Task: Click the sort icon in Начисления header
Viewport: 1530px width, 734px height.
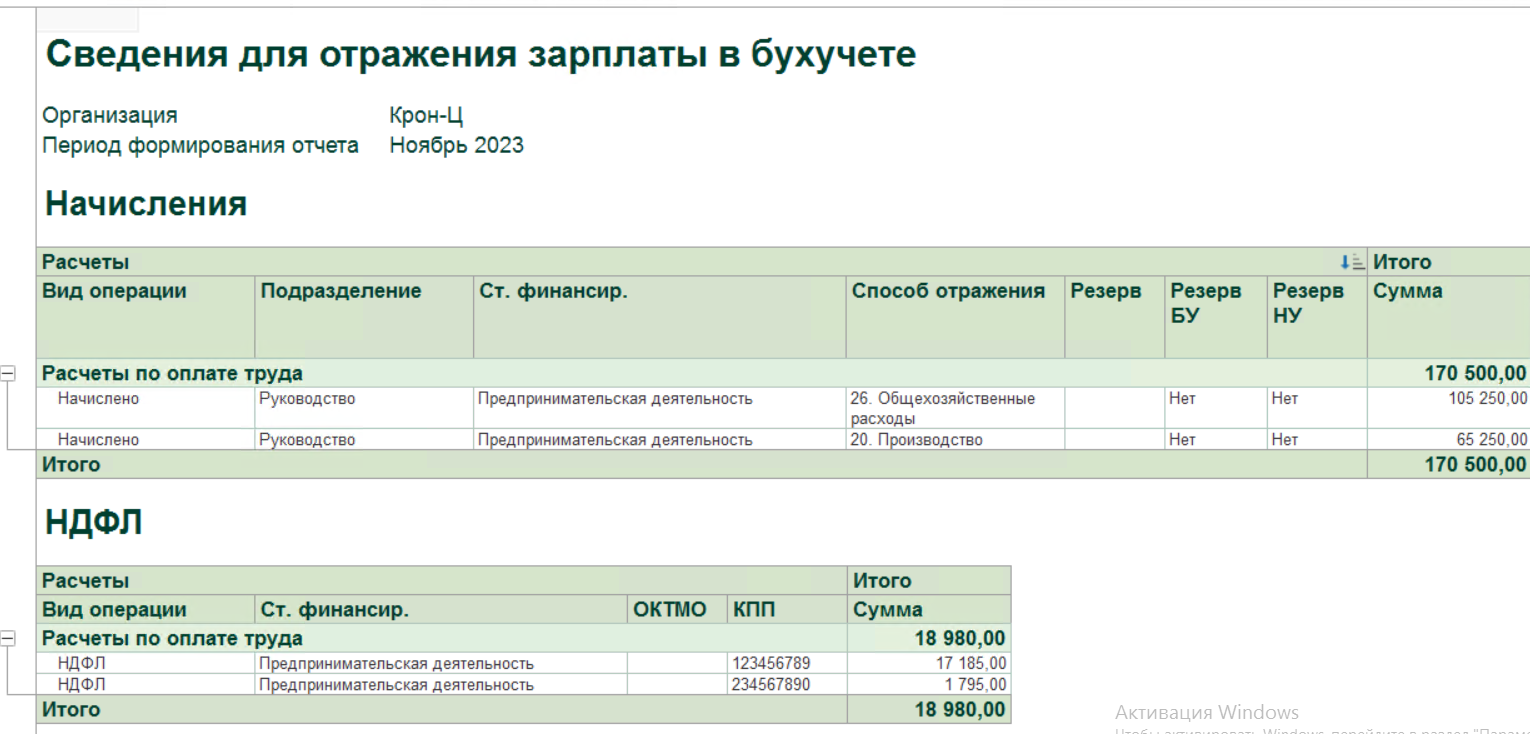Action: 1352,262
